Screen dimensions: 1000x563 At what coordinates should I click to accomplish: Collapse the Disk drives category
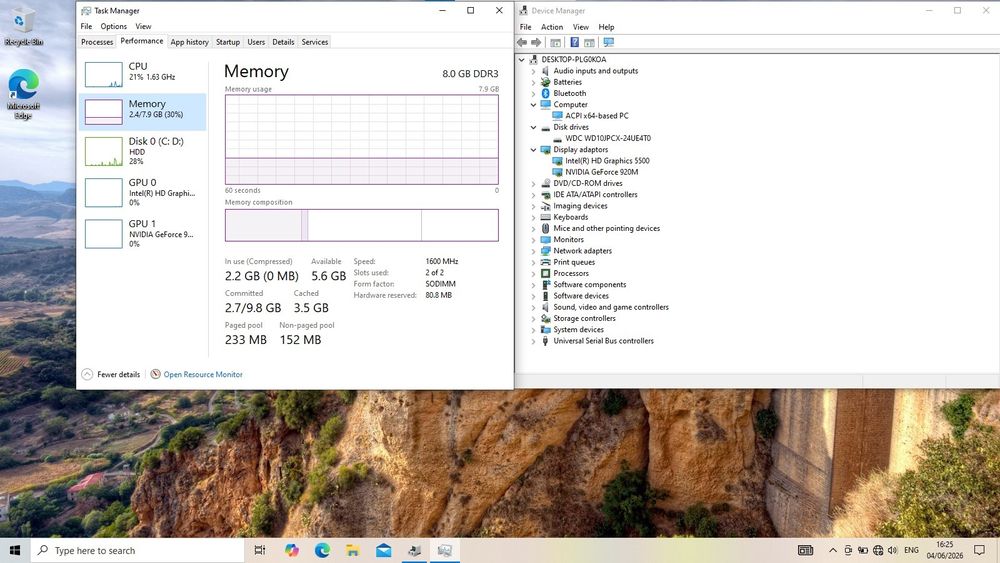click(534, 127)
